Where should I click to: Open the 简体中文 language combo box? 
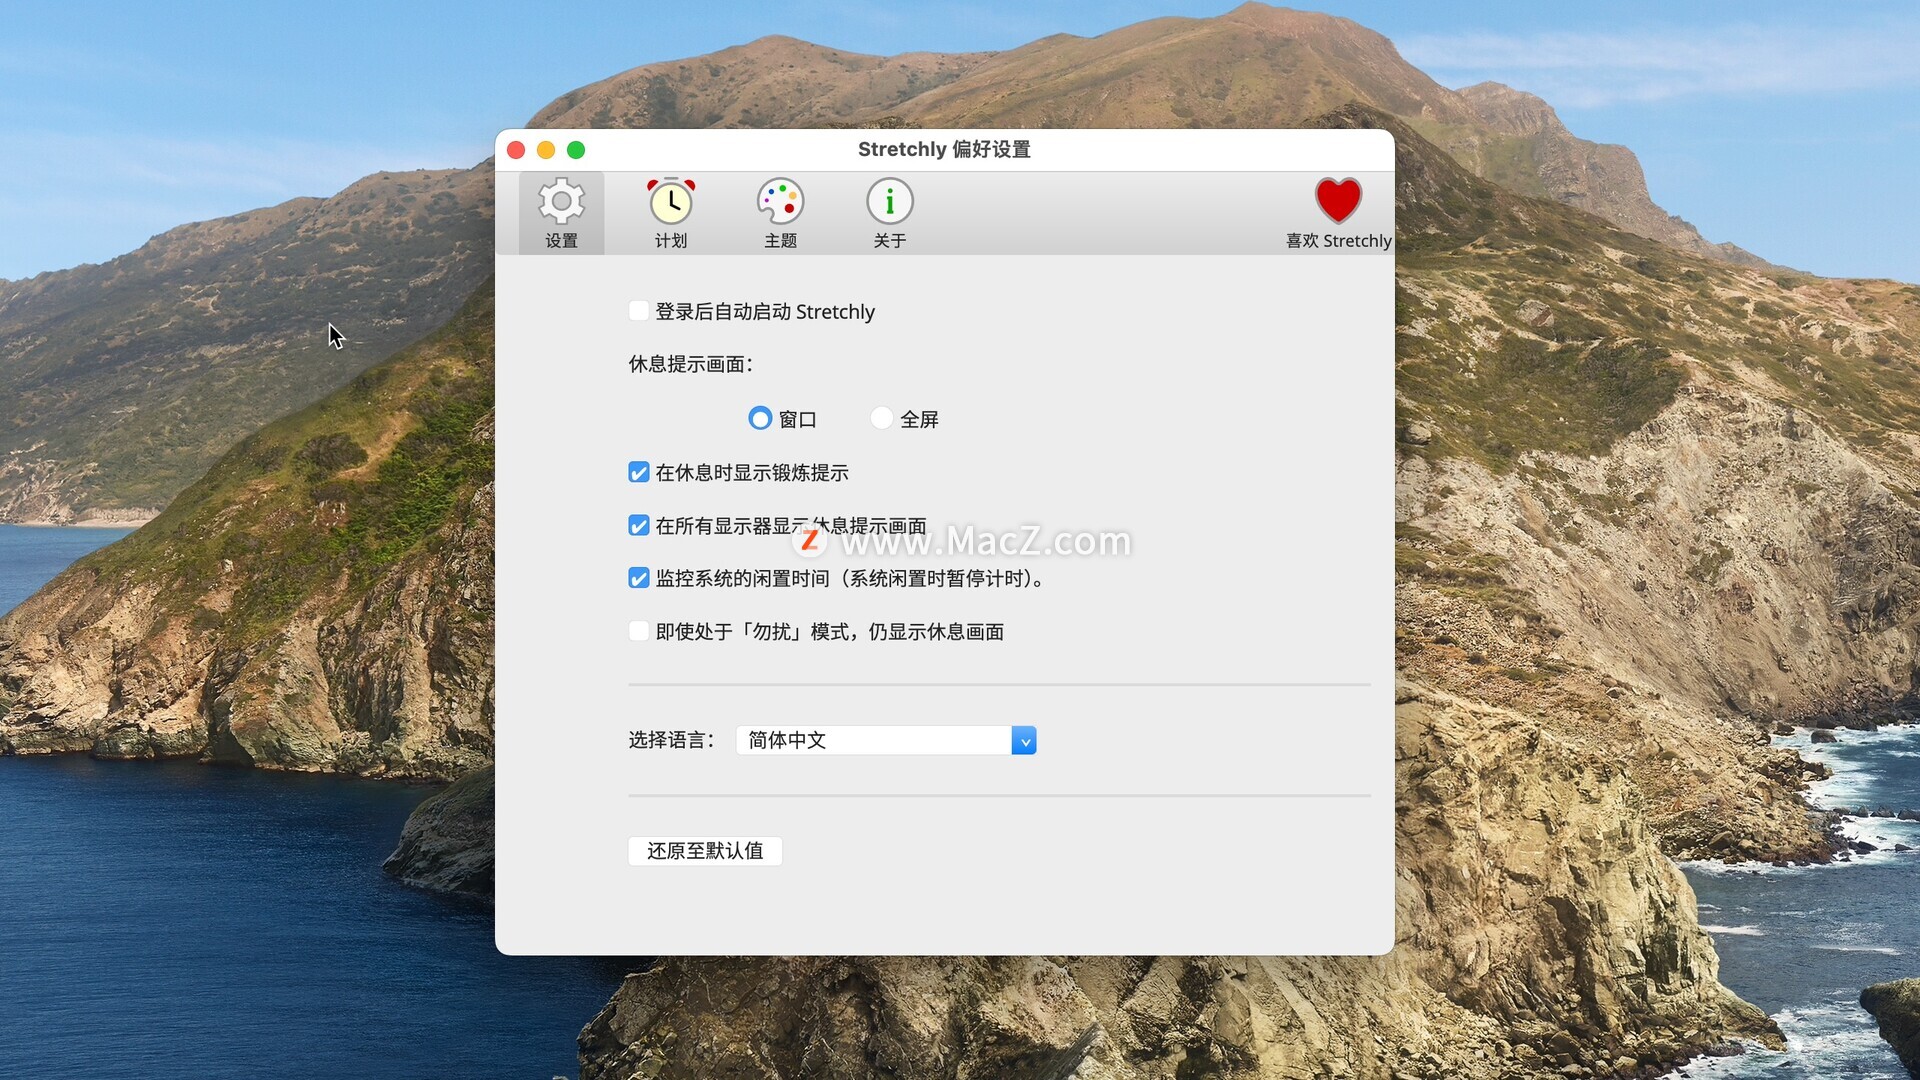pyautogui.click(x=875, y=740)
